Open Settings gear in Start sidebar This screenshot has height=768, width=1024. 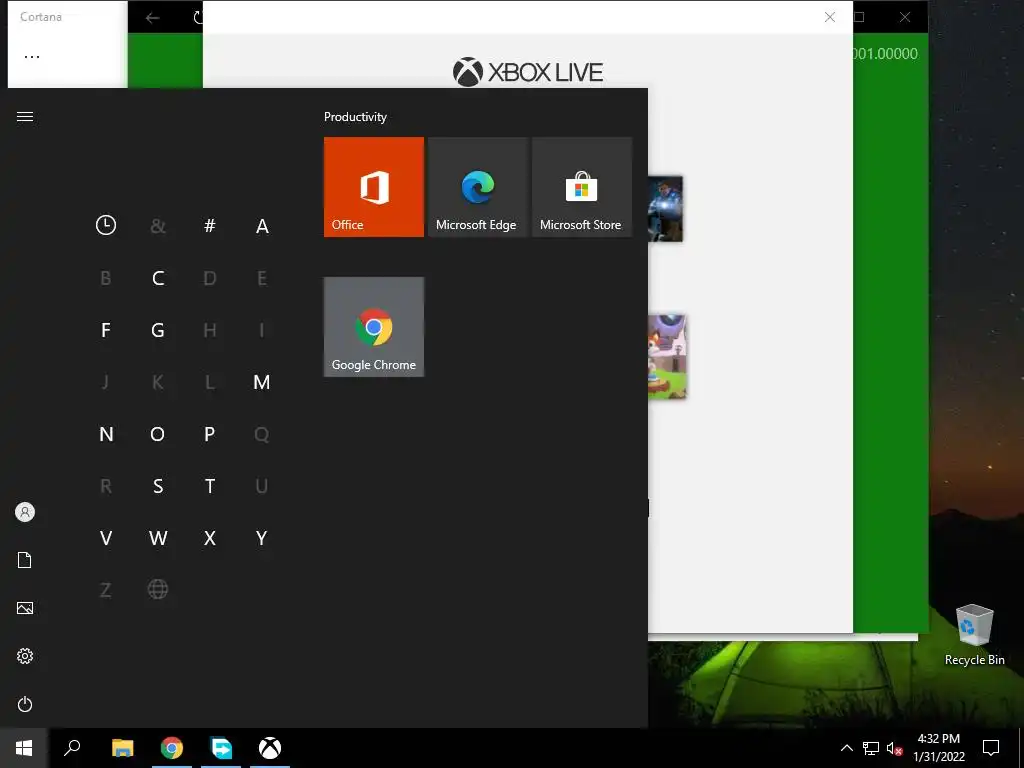[x=25, y=656]
